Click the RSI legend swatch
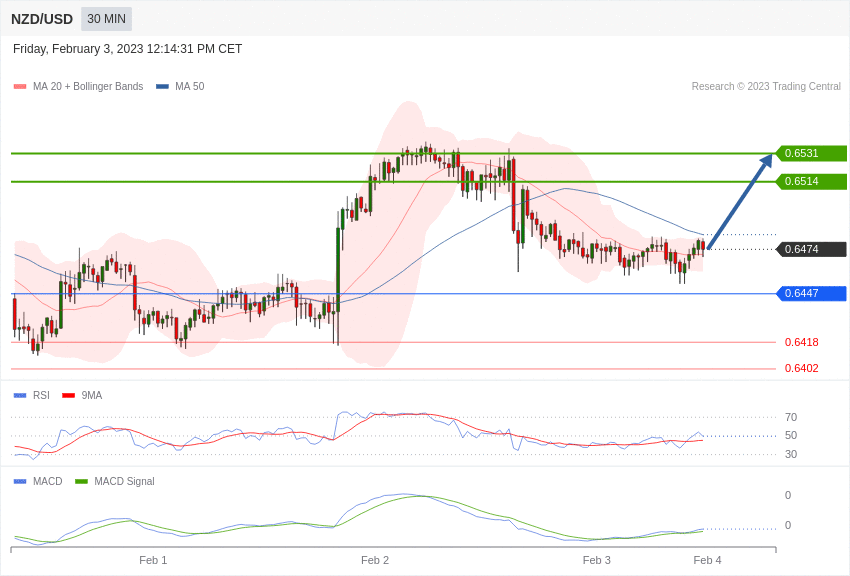850x576 pixels. 20,396
